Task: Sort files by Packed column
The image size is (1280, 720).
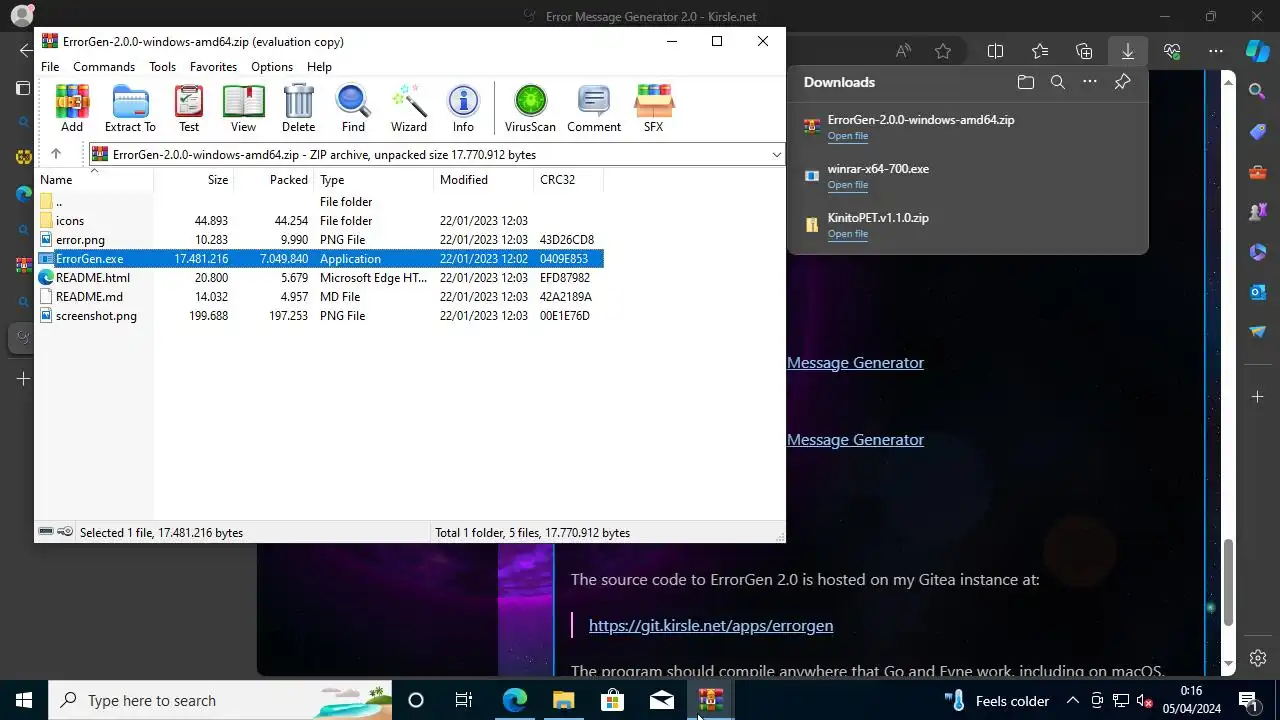Action: pos(273,180)
